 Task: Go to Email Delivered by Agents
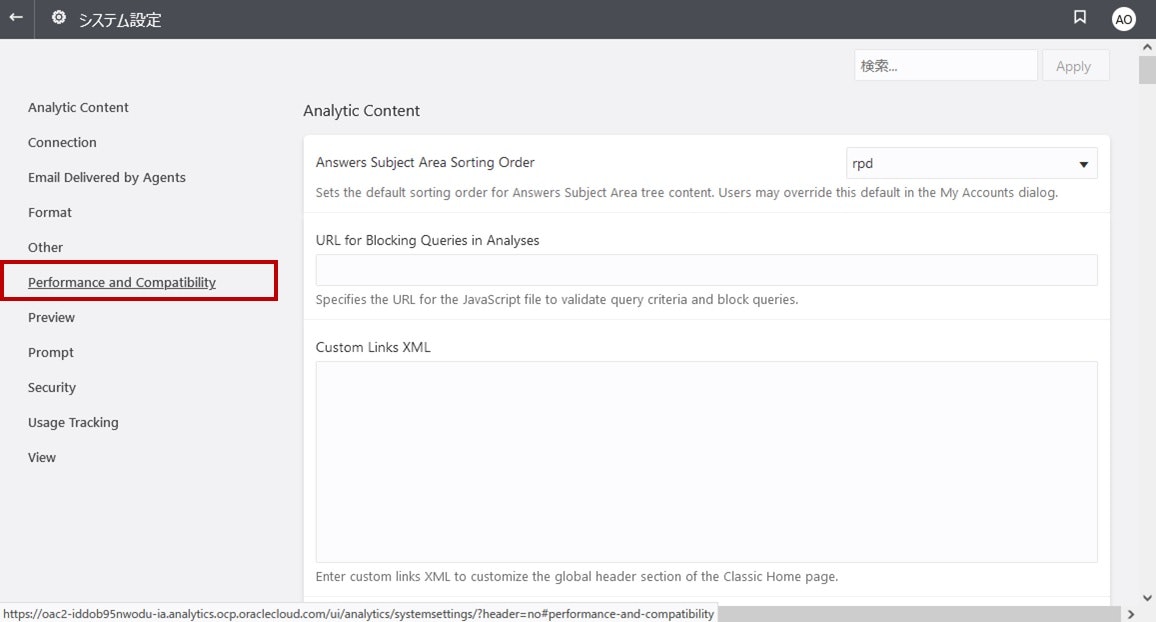[x=107, y=178]
